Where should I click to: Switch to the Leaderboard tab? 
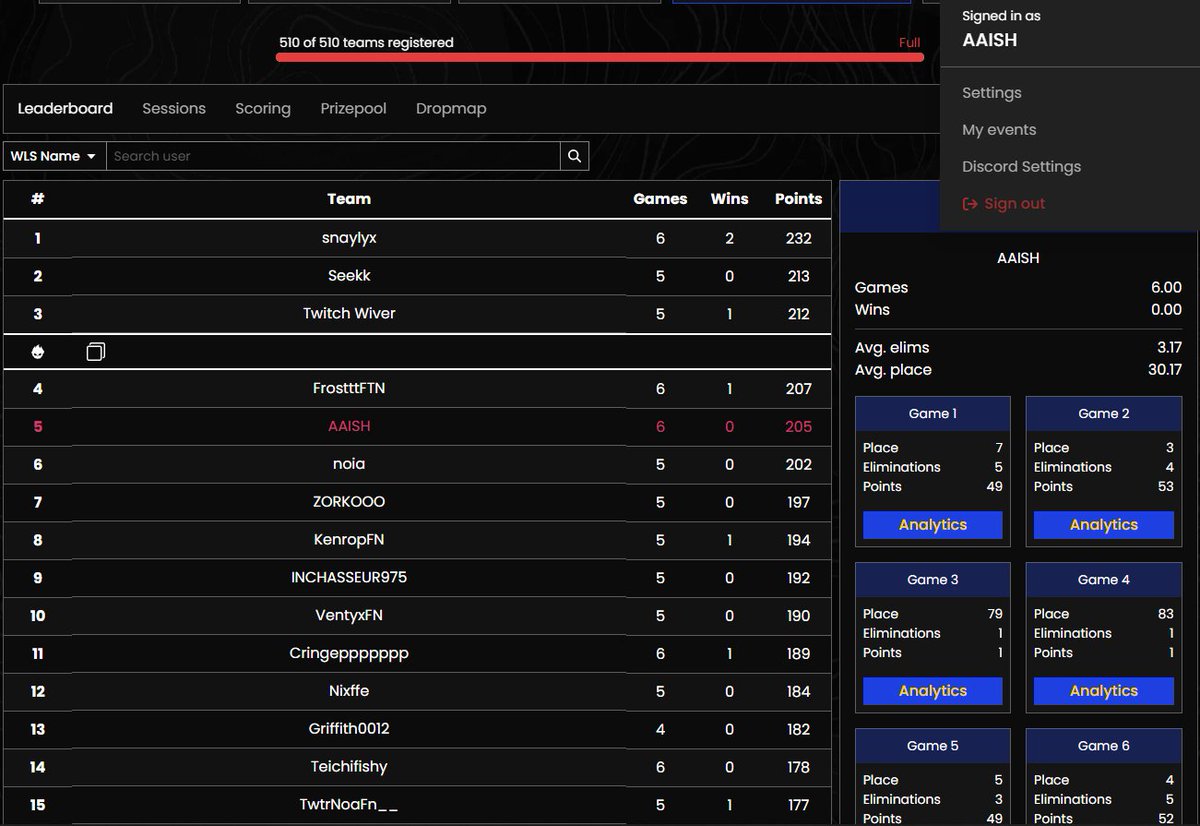pos(65,108)
